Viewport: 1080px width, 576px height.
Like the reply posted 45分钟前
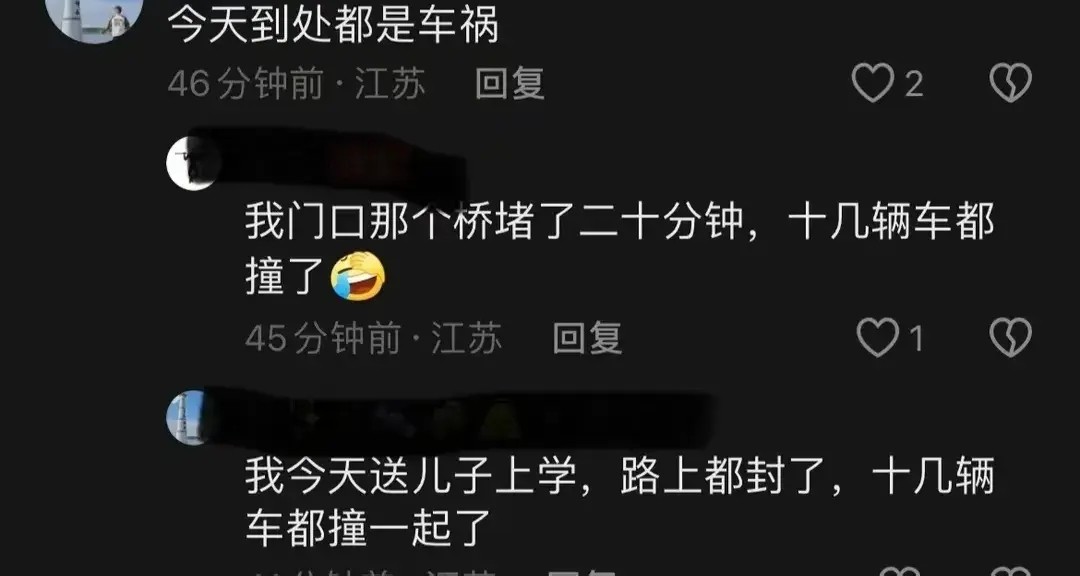(x=878, y=337)
